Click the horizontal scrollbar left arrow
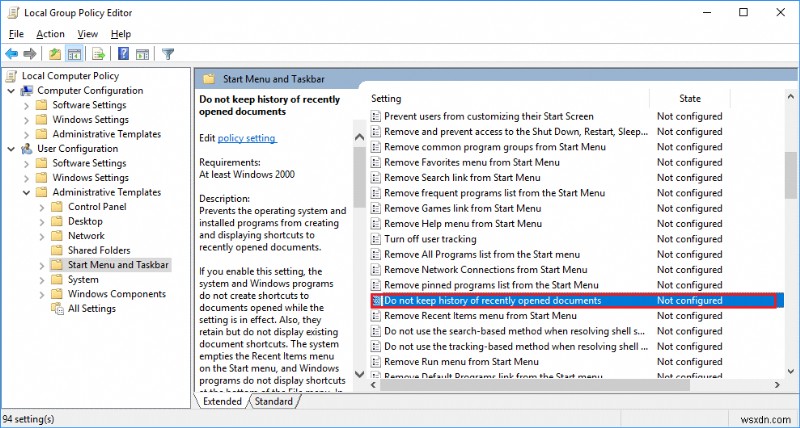 click(x=373, y=385)
